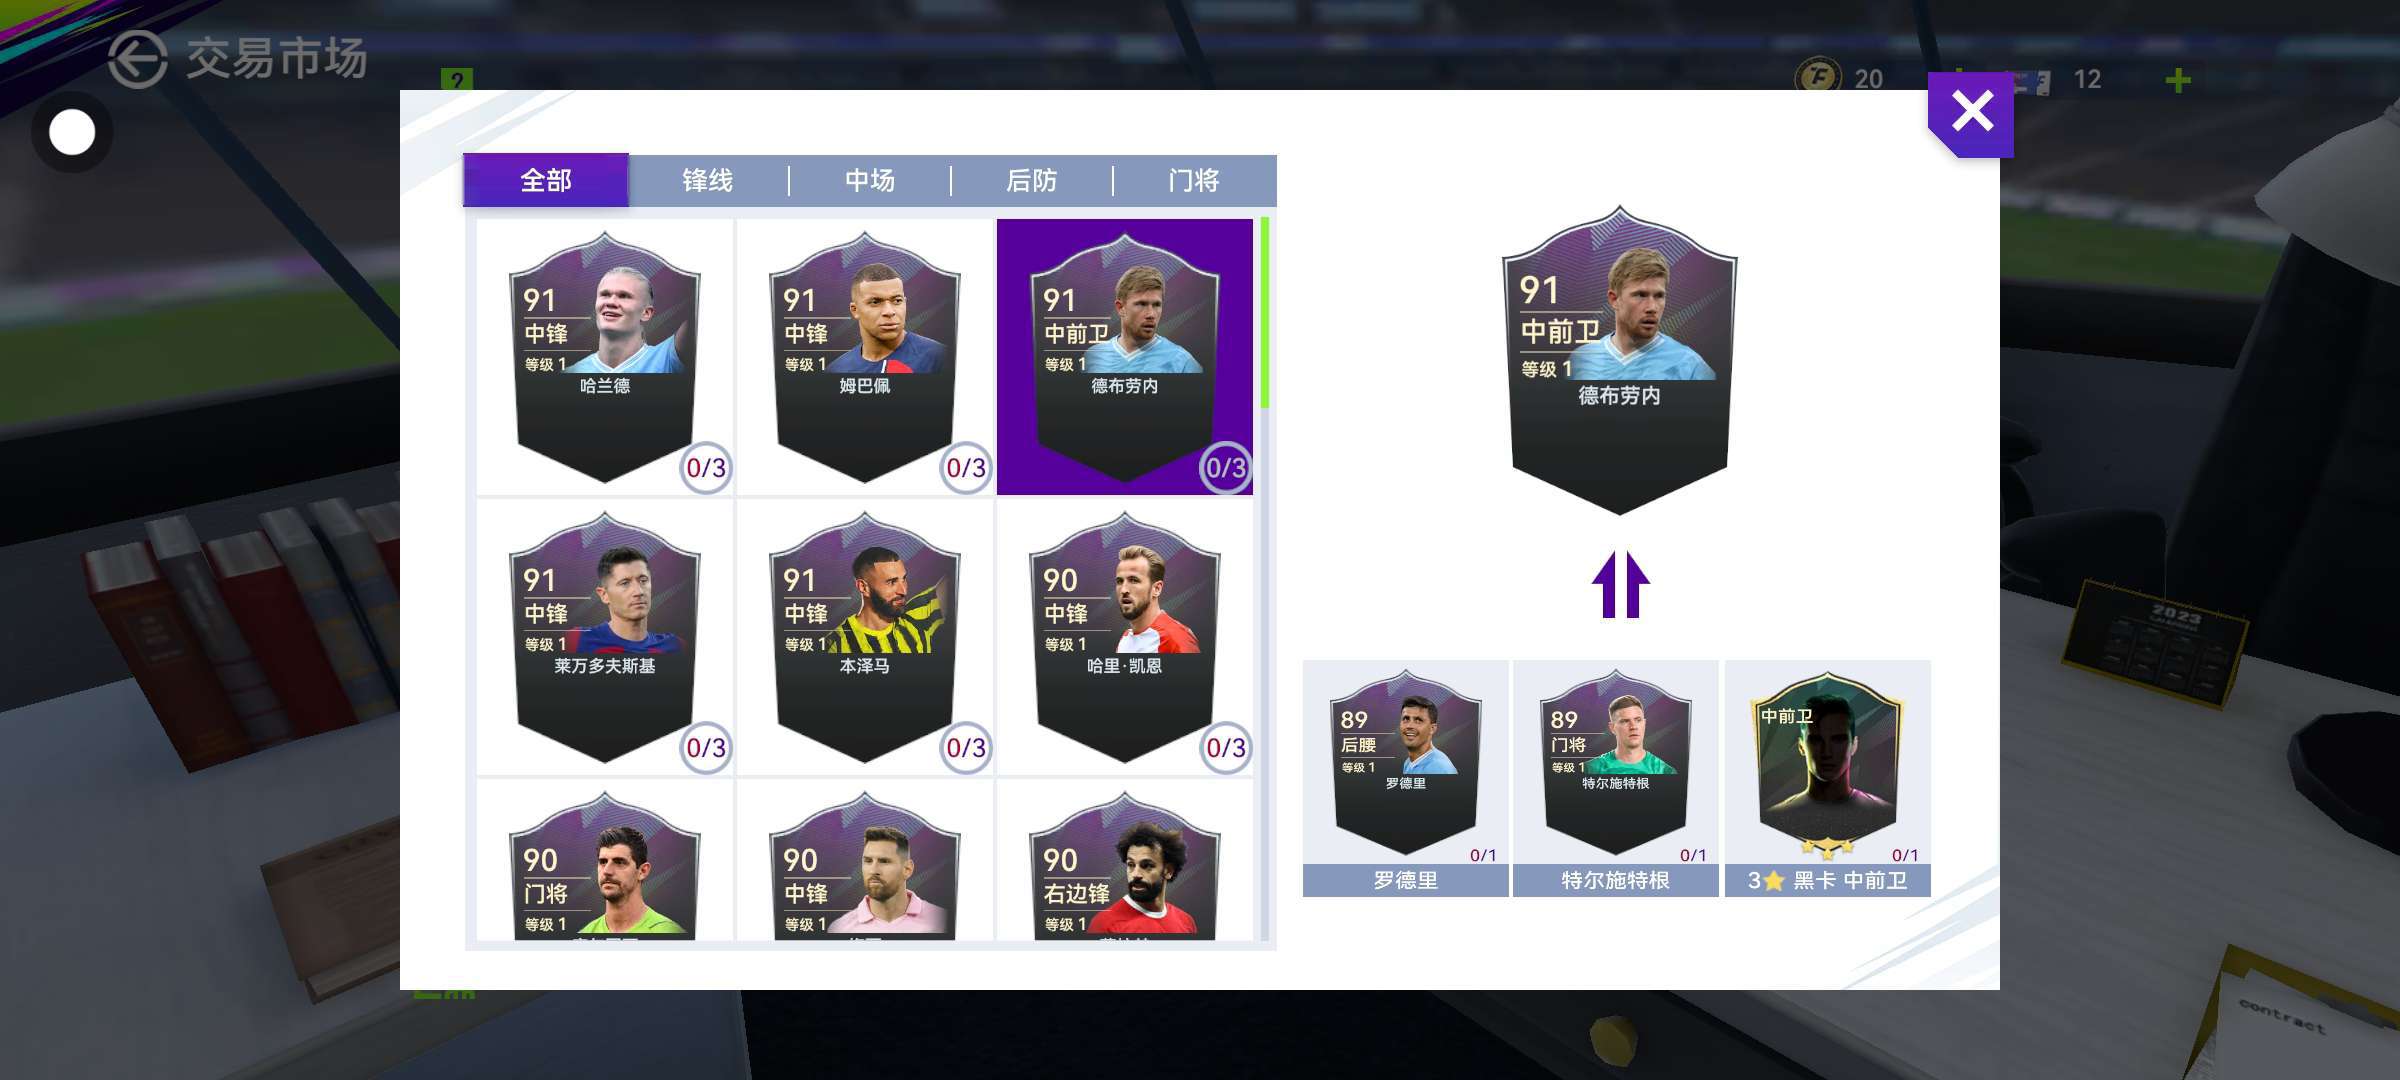Tap the white floating circle button
This screenshot has width=2400, height=1080.
click(72, 132)
